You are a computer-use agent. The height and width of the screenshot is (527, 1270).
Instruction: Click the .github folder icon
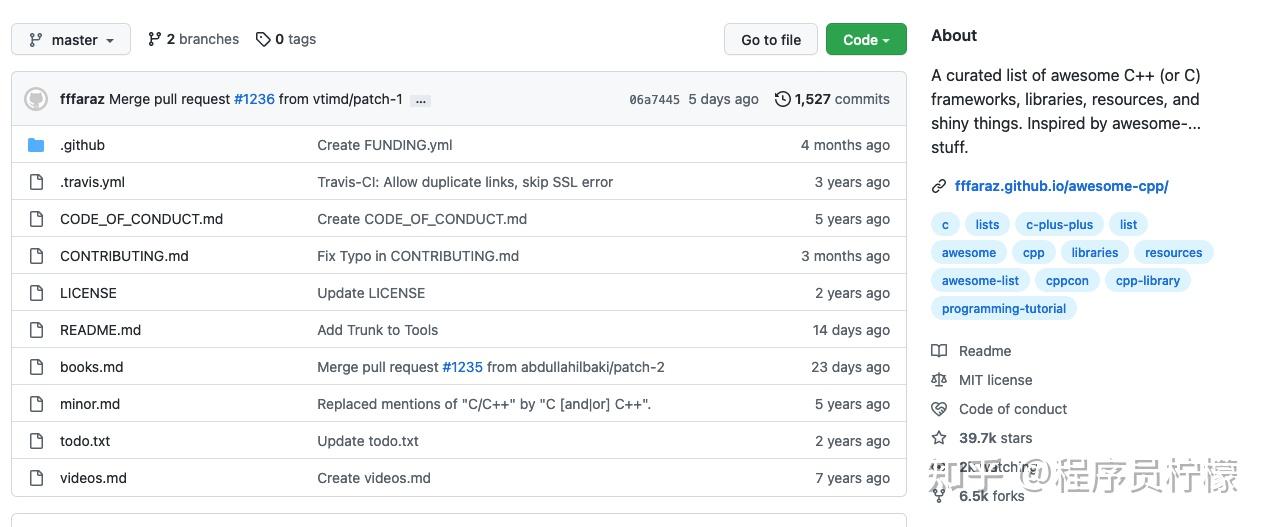37,145
